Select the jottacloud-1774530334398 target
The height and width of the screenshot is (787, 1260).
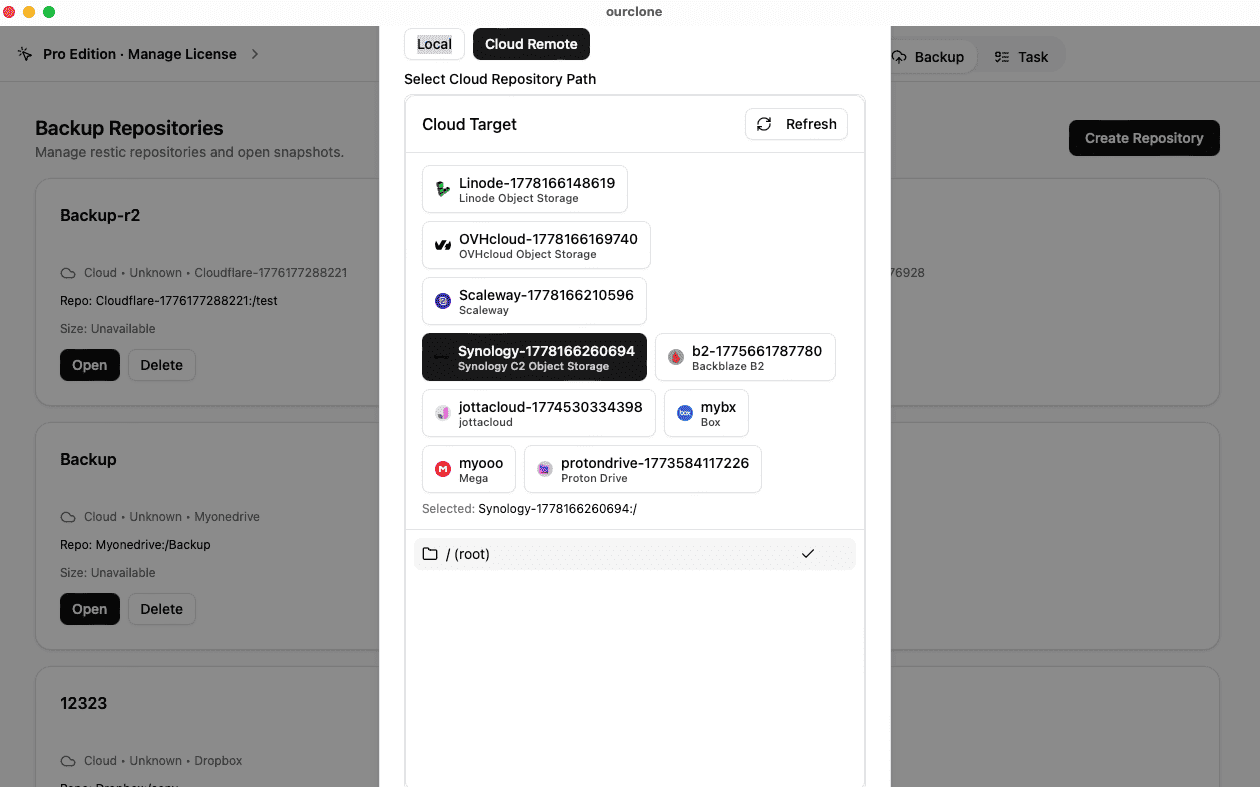pyautogui.click(x=539, y=413)
